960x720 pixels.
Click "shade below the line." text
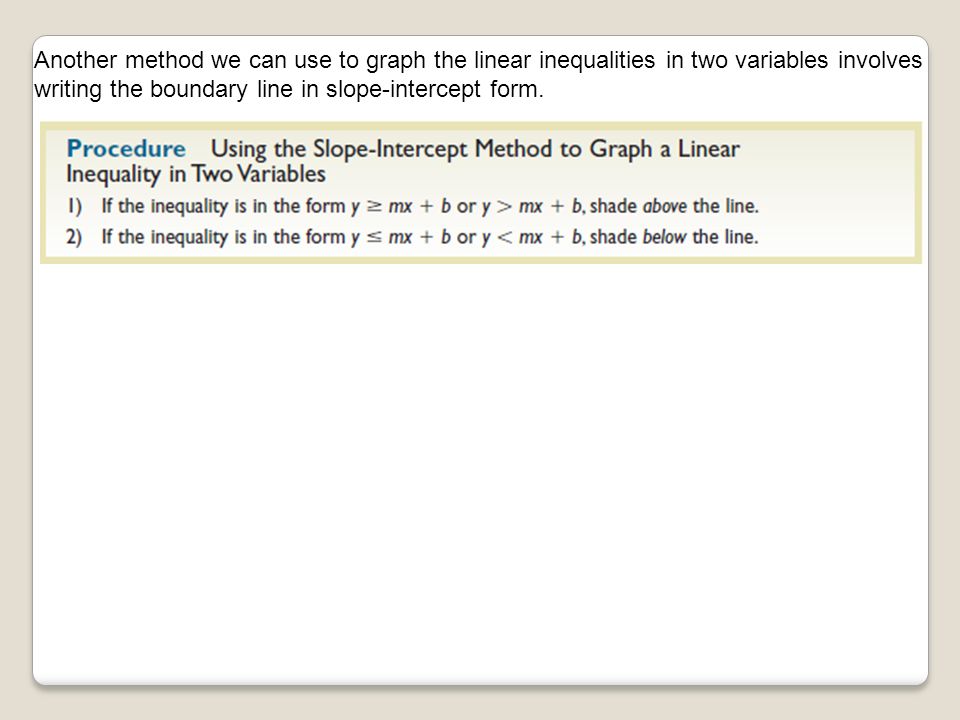(674, 237)
